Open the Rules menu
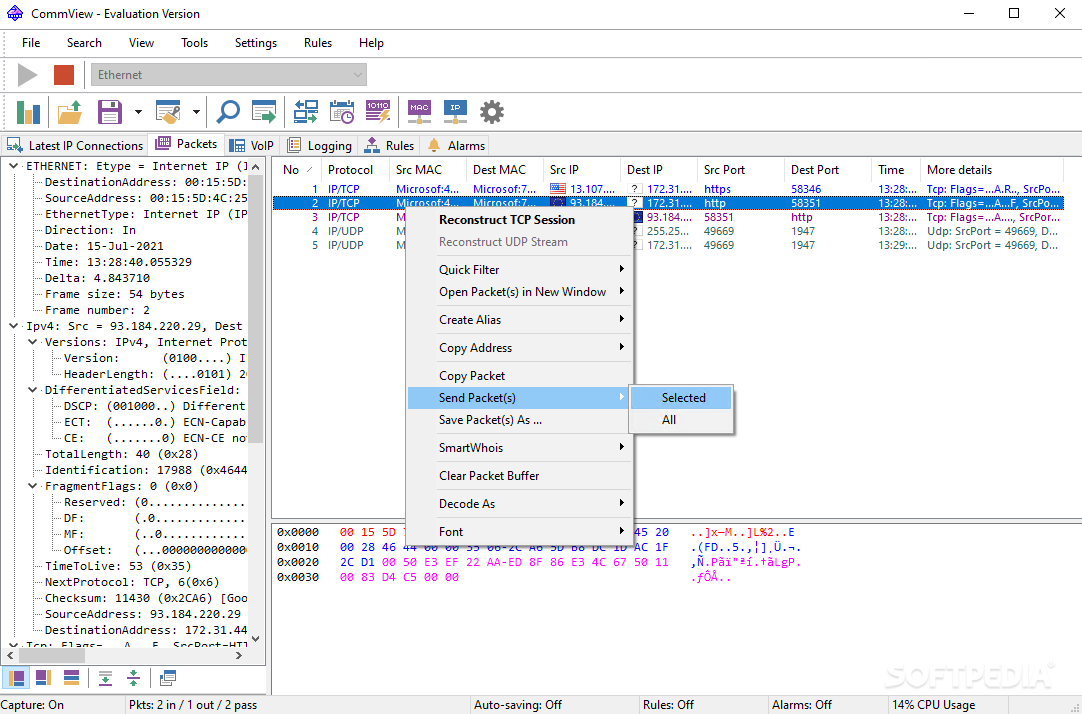This screenshot has width=1082, height=714. tap(318, 43)
